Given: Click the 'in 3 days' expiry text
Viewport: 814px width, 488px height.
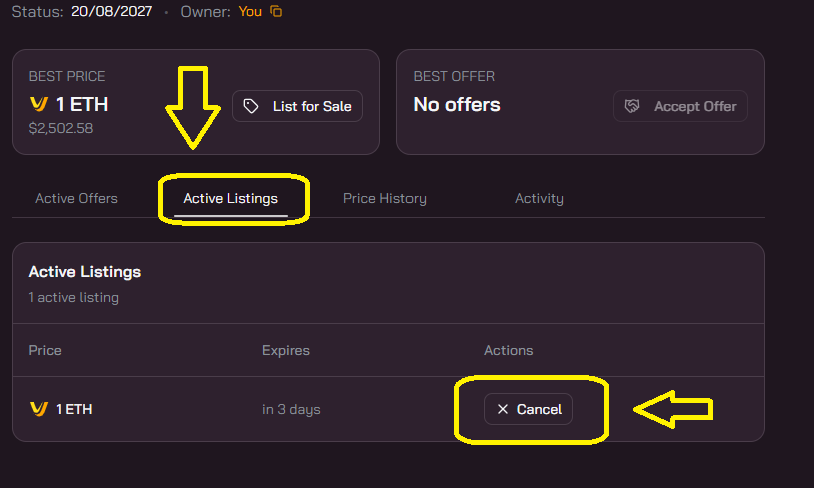Looking at the screenshot, I should point(291,409).
